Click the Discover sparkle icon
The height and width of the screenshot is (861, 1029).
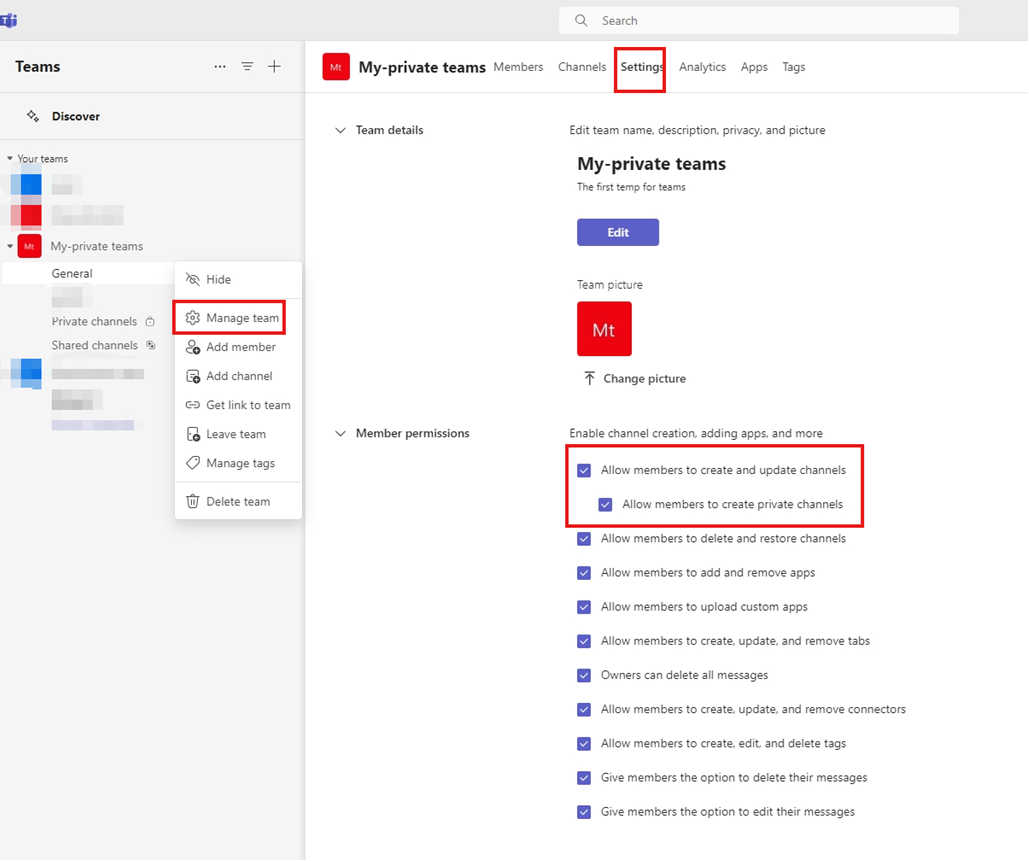(x=33, y=116)
